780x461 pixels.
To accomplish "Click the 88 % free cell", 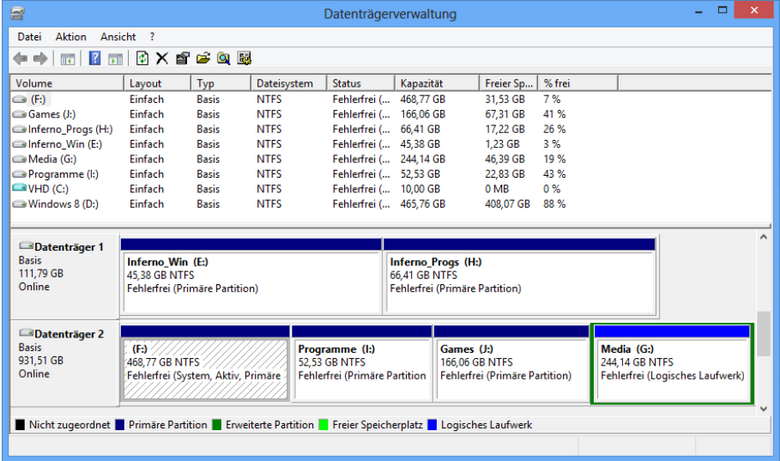I will point(554,204).
